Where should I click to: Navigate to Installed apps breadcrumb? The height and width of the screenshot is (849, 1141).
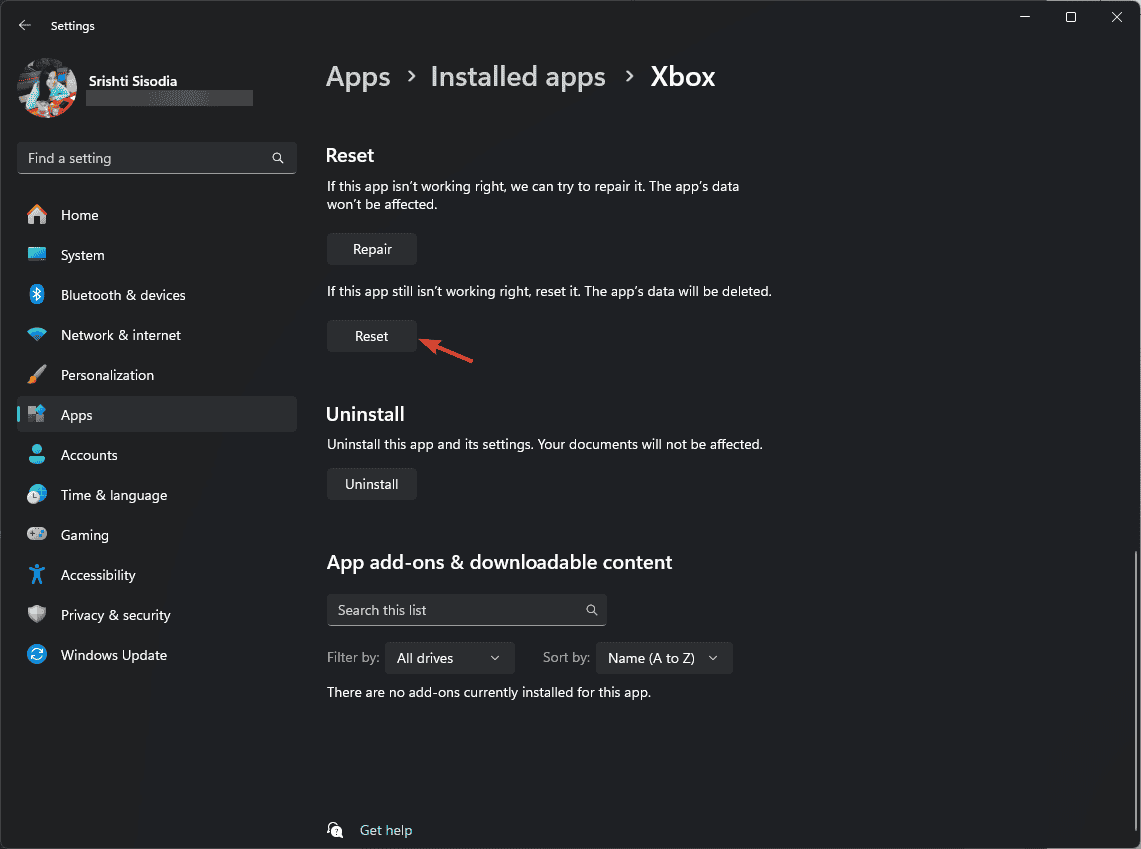518,76
